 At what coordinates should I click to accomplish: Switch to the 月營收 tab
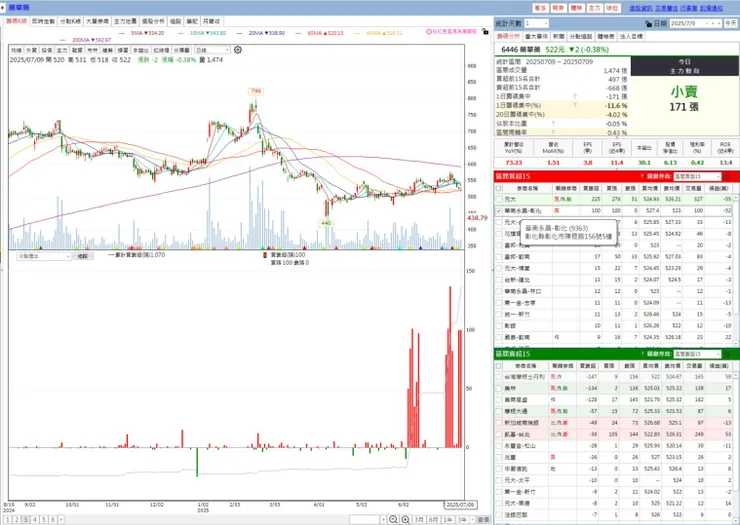(211, 21)
